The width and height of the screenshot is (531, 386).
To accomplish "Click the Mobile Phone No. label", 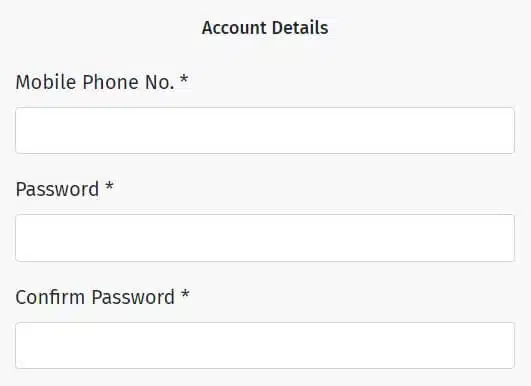I will click(x=95, y=82).
